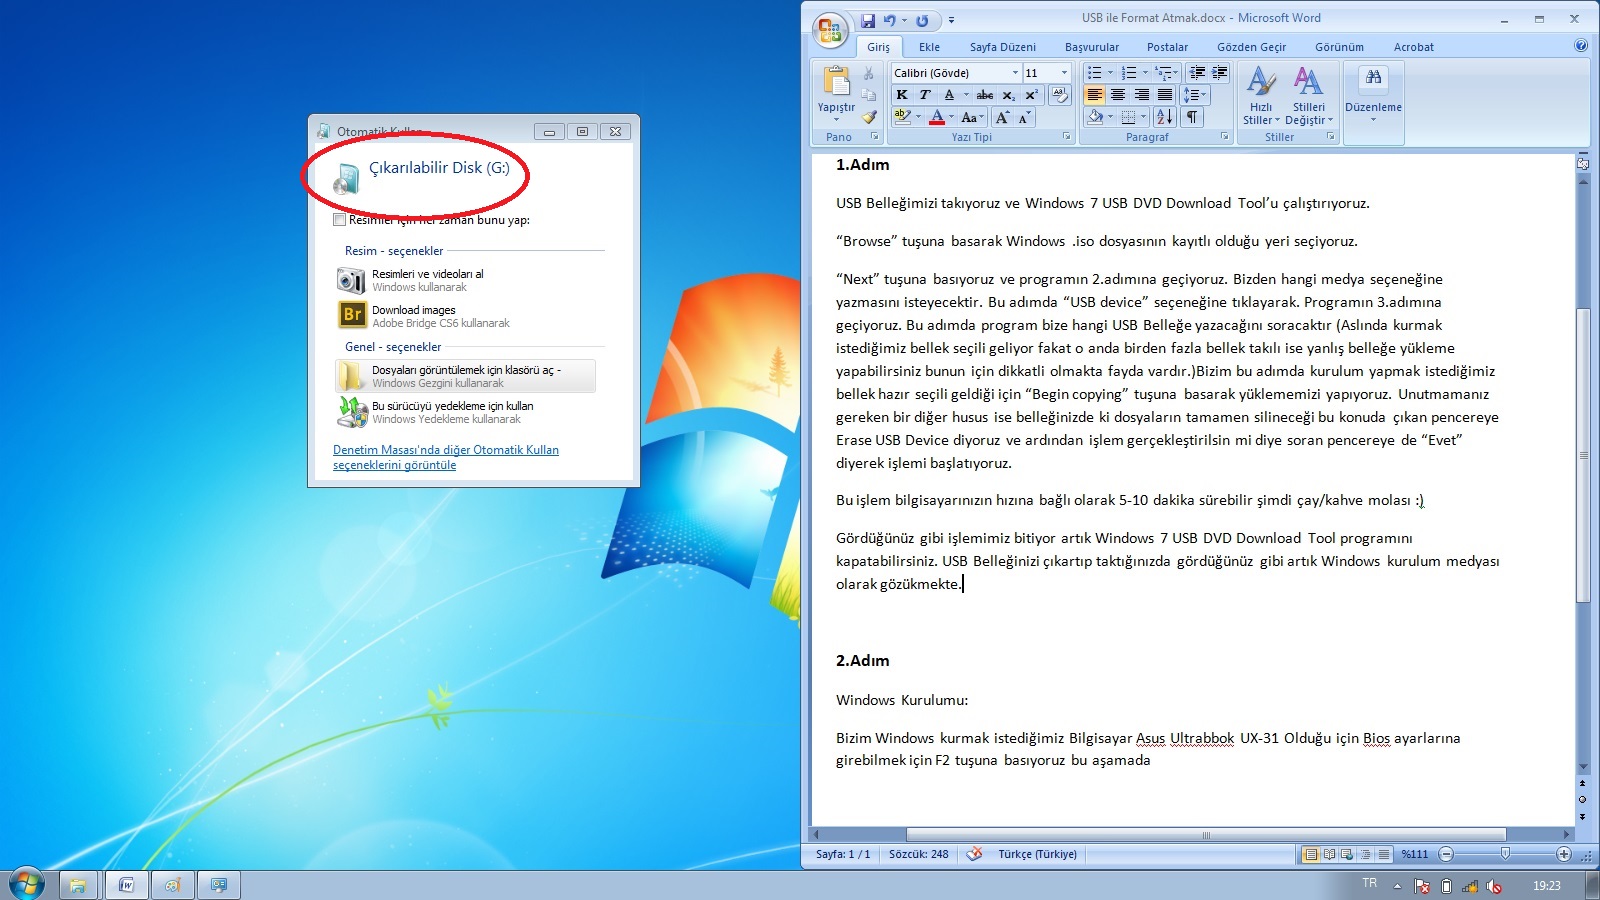The width and height of the screenshot is (1600, 900).
Task: Click Türkçe (Türkiye) language in status bar
Action: click(1037, 854)
